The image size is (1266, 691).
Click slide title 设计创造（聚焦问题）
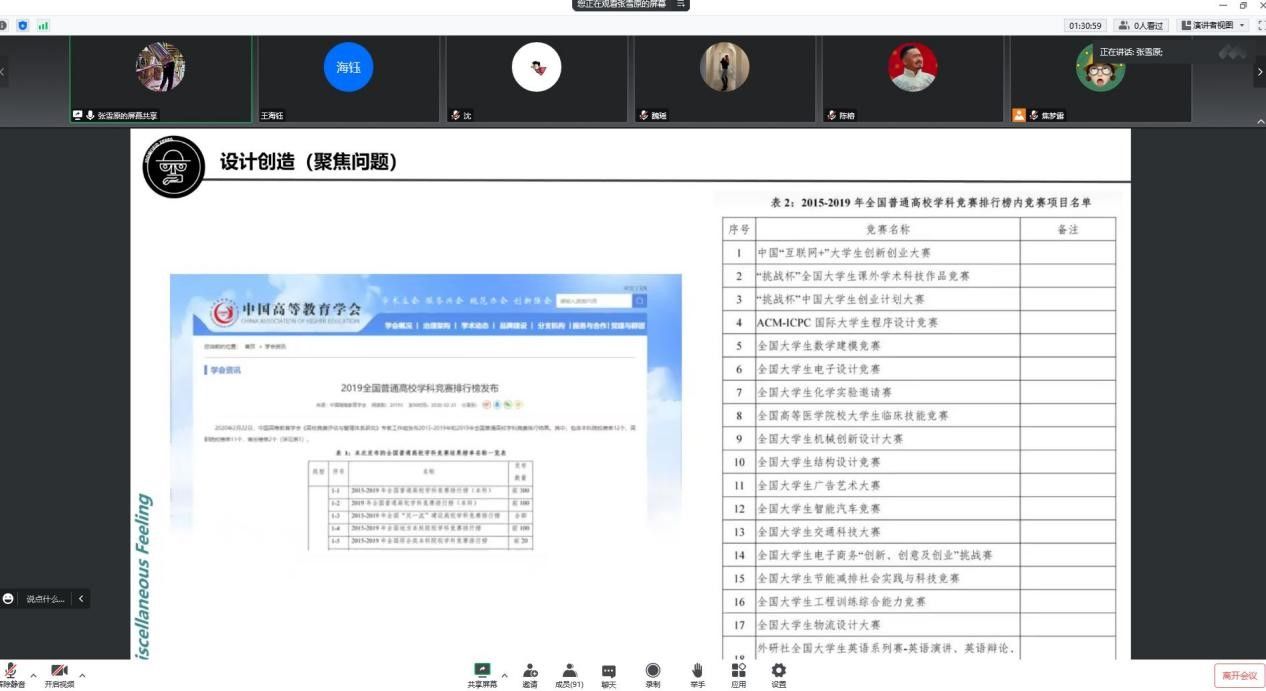308,161
